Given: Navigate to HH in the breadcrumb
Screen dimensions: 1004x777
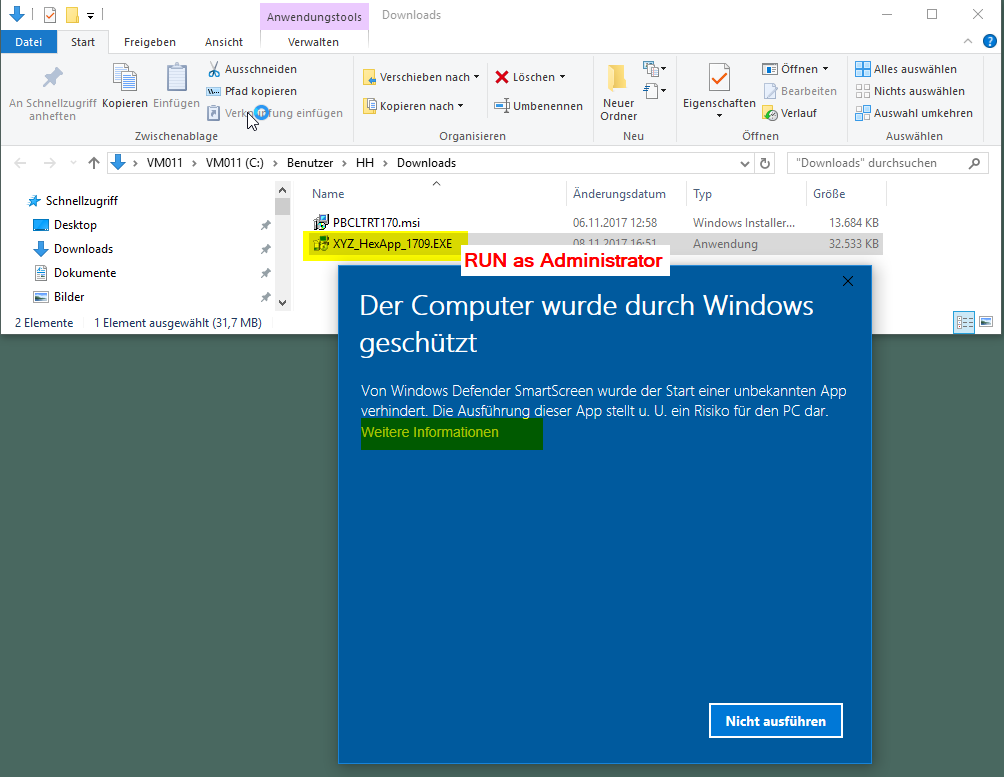Looking at the screenshot, I should (x=365, y=163).
